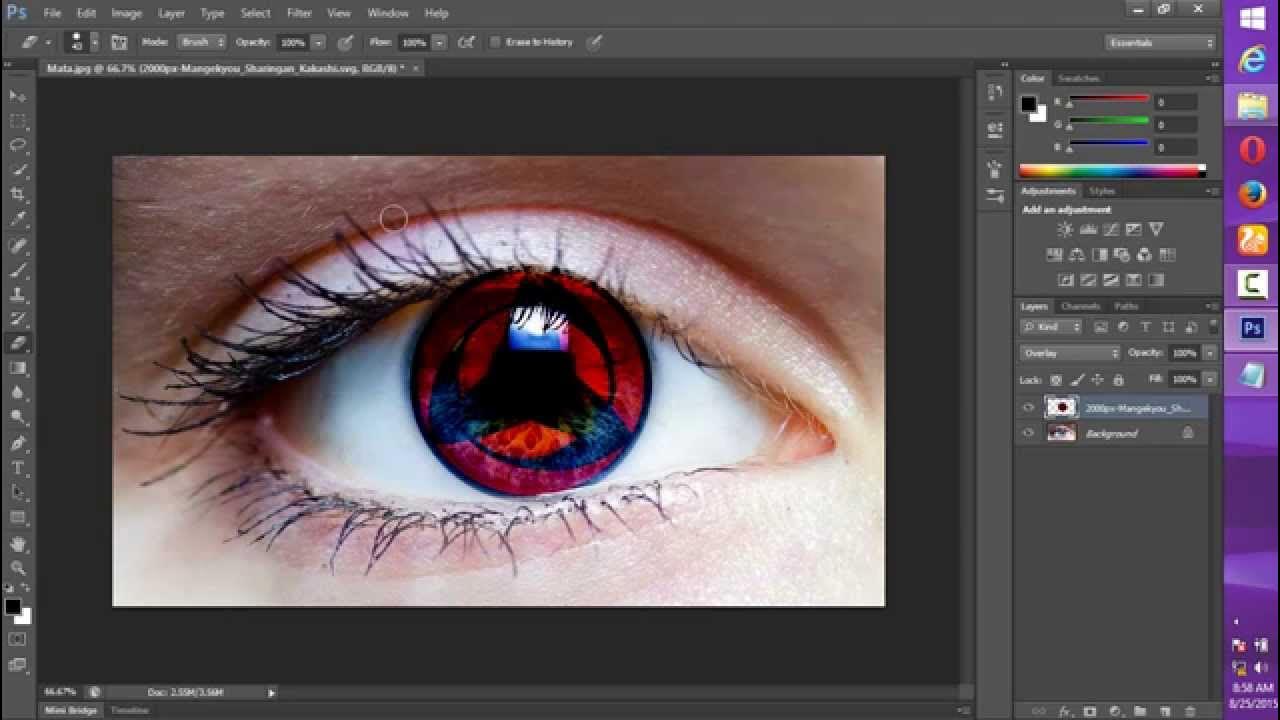This screenshot has width=1280, height=720.
Task: Click the red channel slider
Action: [x=1108, y=102]
